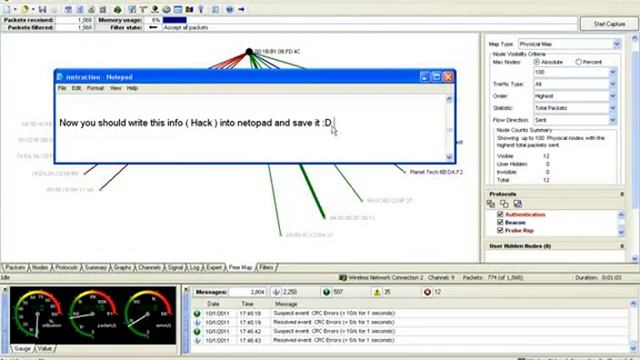Viewport: 640px width, 360px height.
Task: Switch to the Filters tab
Action: click(266, 268)
